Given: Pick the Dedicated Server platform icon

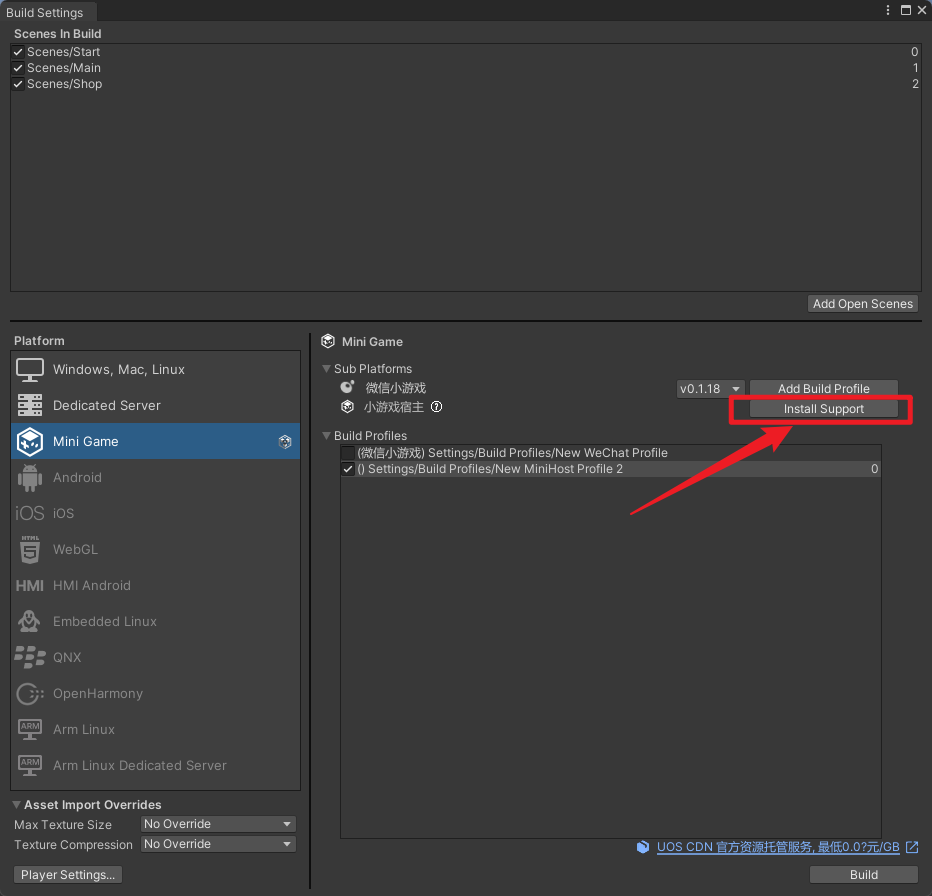Looking at the screenshot, I should click(x=30, y=406).
